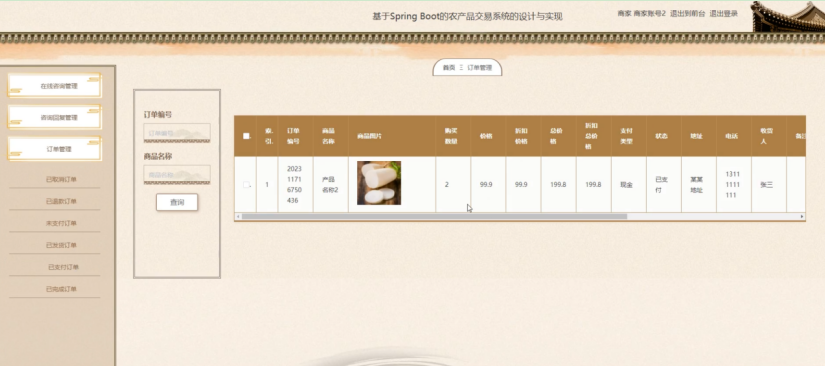
Task: Click the page title 基于Spring Boot的农产品交易系统
Action: pos(467,16)
